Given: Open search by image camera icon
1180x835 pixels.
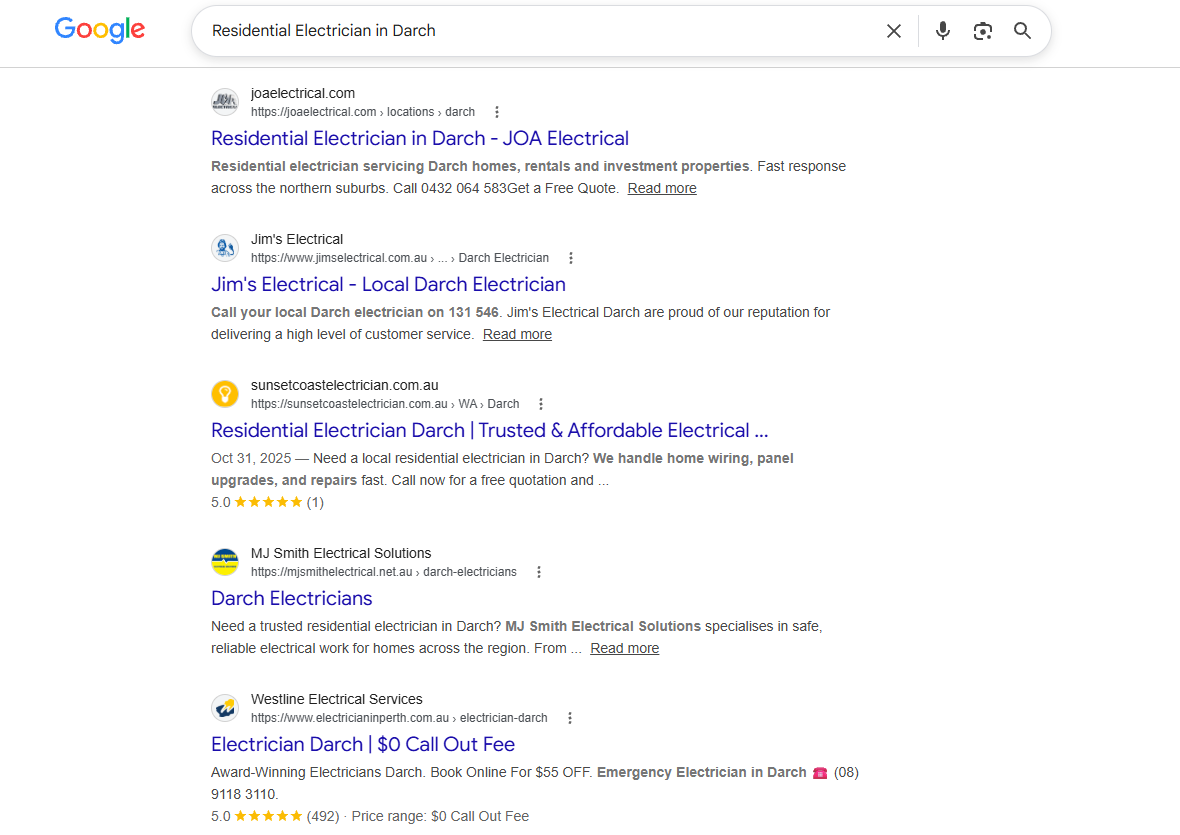Looking at the screenshot, I should coord(982,31).
